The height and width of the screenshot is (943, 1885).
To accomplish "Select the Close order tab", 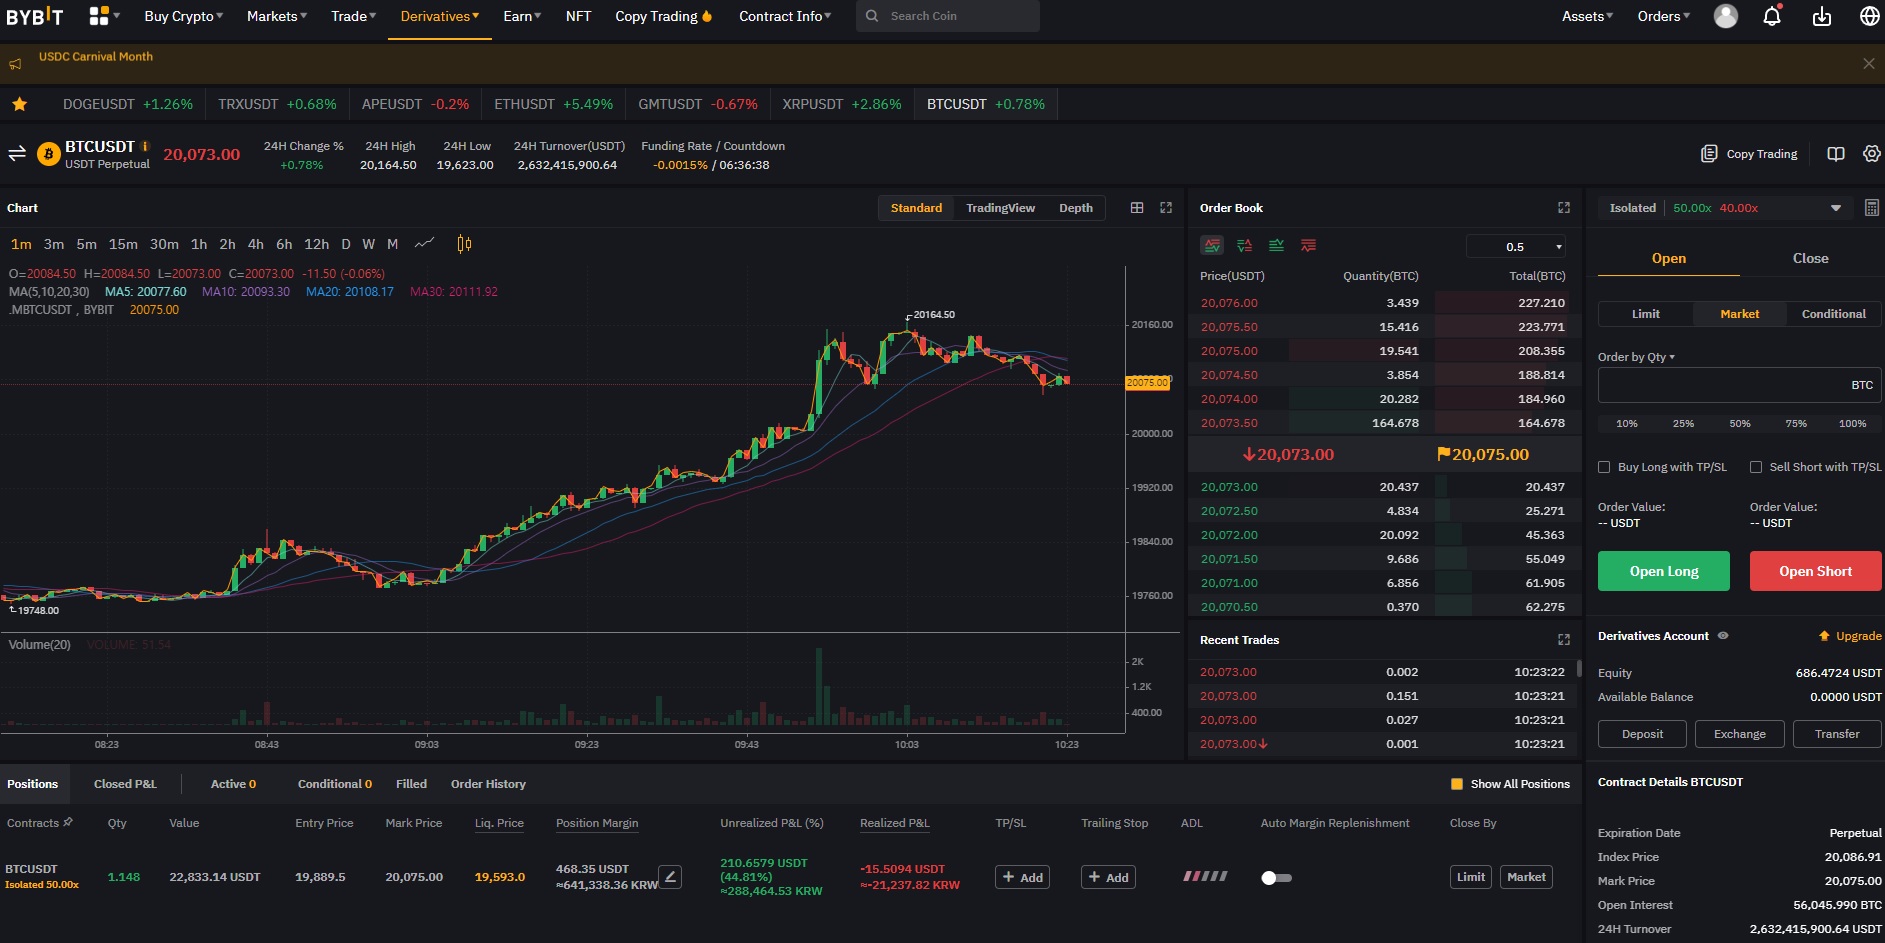I will [x=1810, y=258].
